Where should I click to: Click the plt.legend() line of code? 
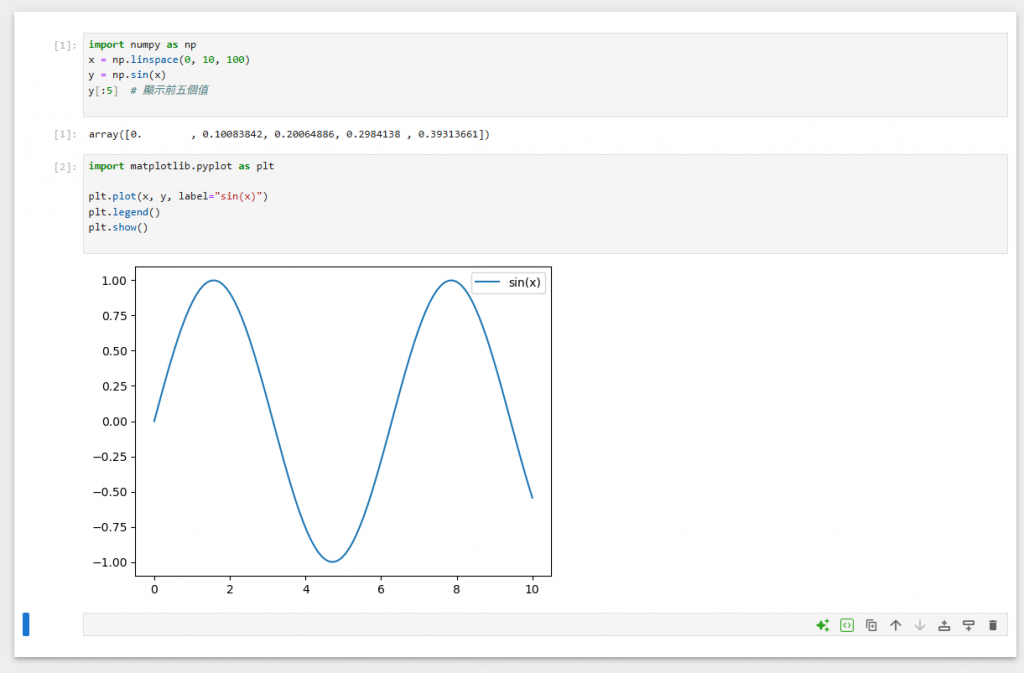(x=124, y=212)
